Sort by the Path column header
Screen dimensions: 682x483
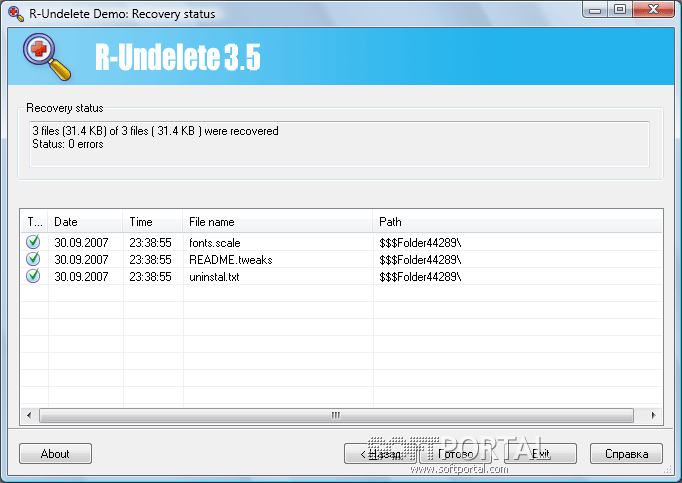(518, 222)
